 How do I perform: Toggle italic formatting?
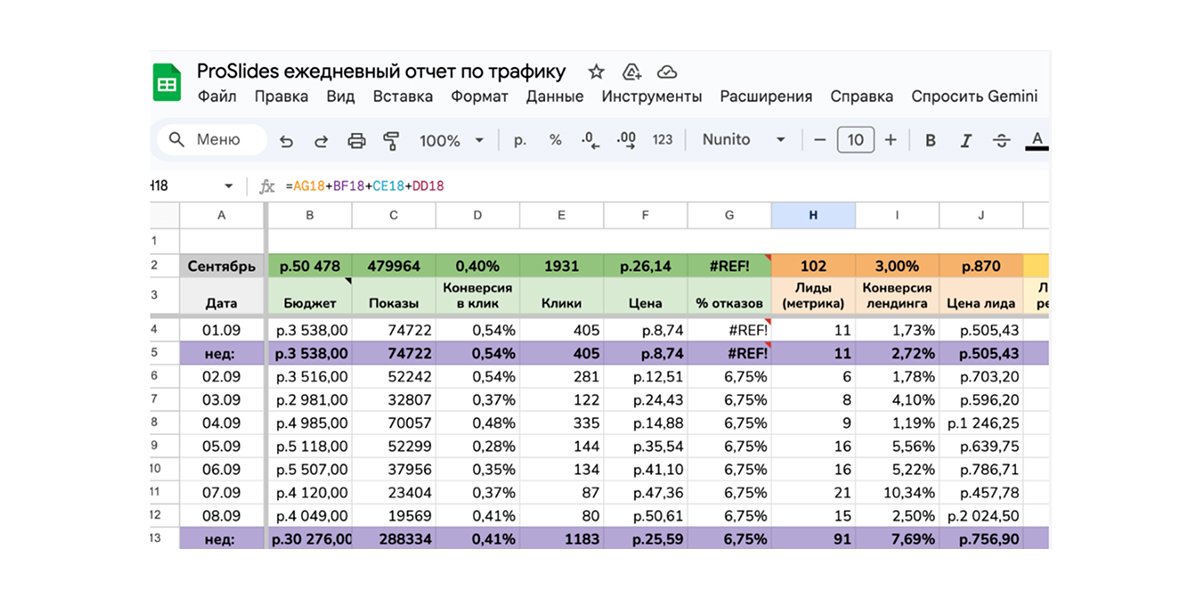(965, 141)
